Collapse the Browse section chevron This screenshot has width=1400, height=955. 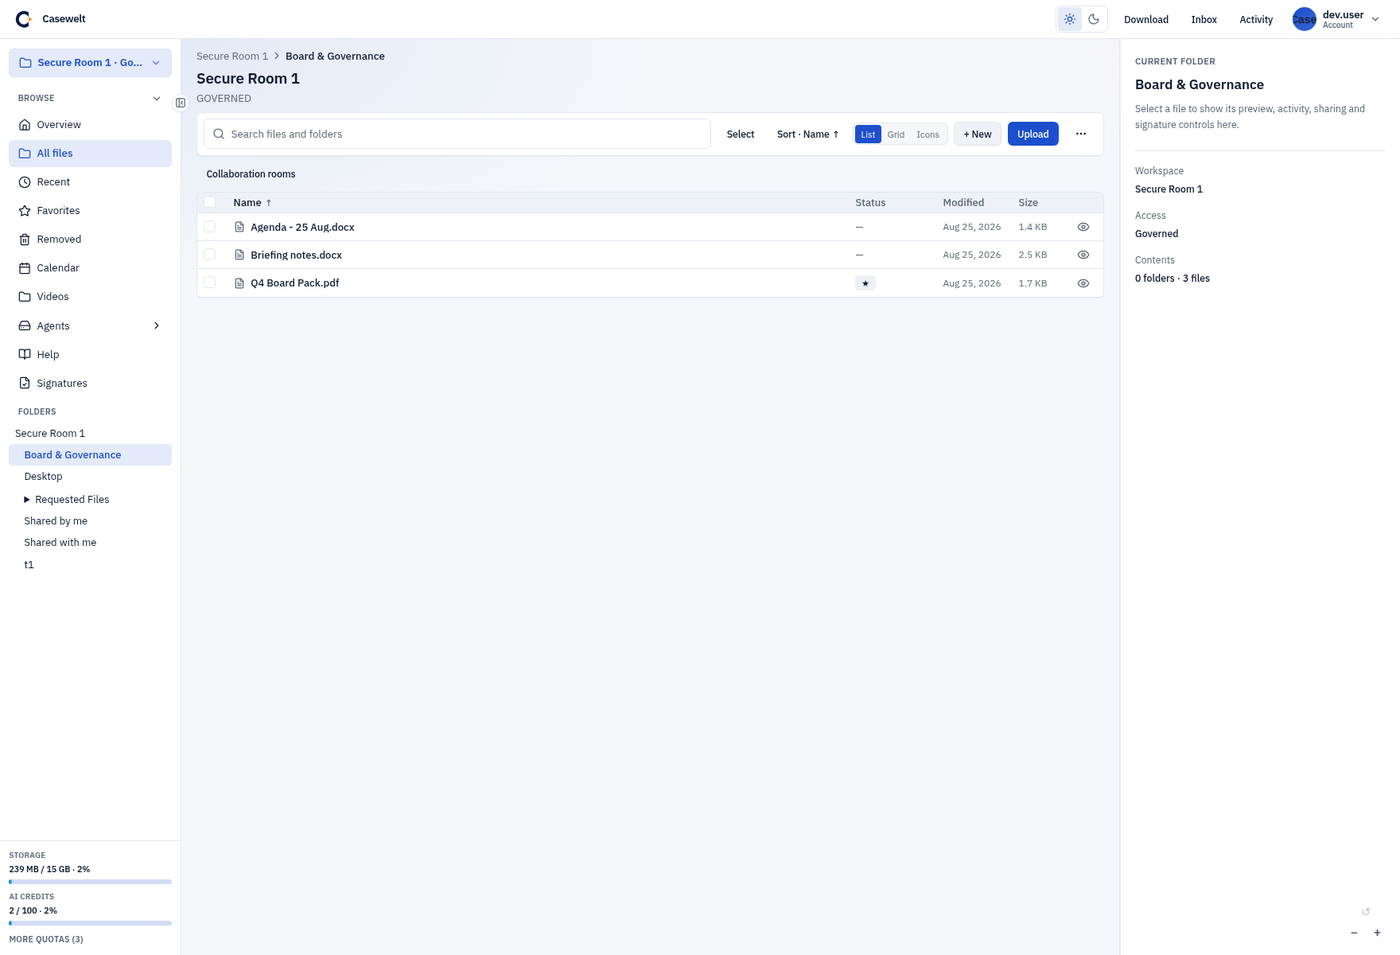click(x=156, y=98)
